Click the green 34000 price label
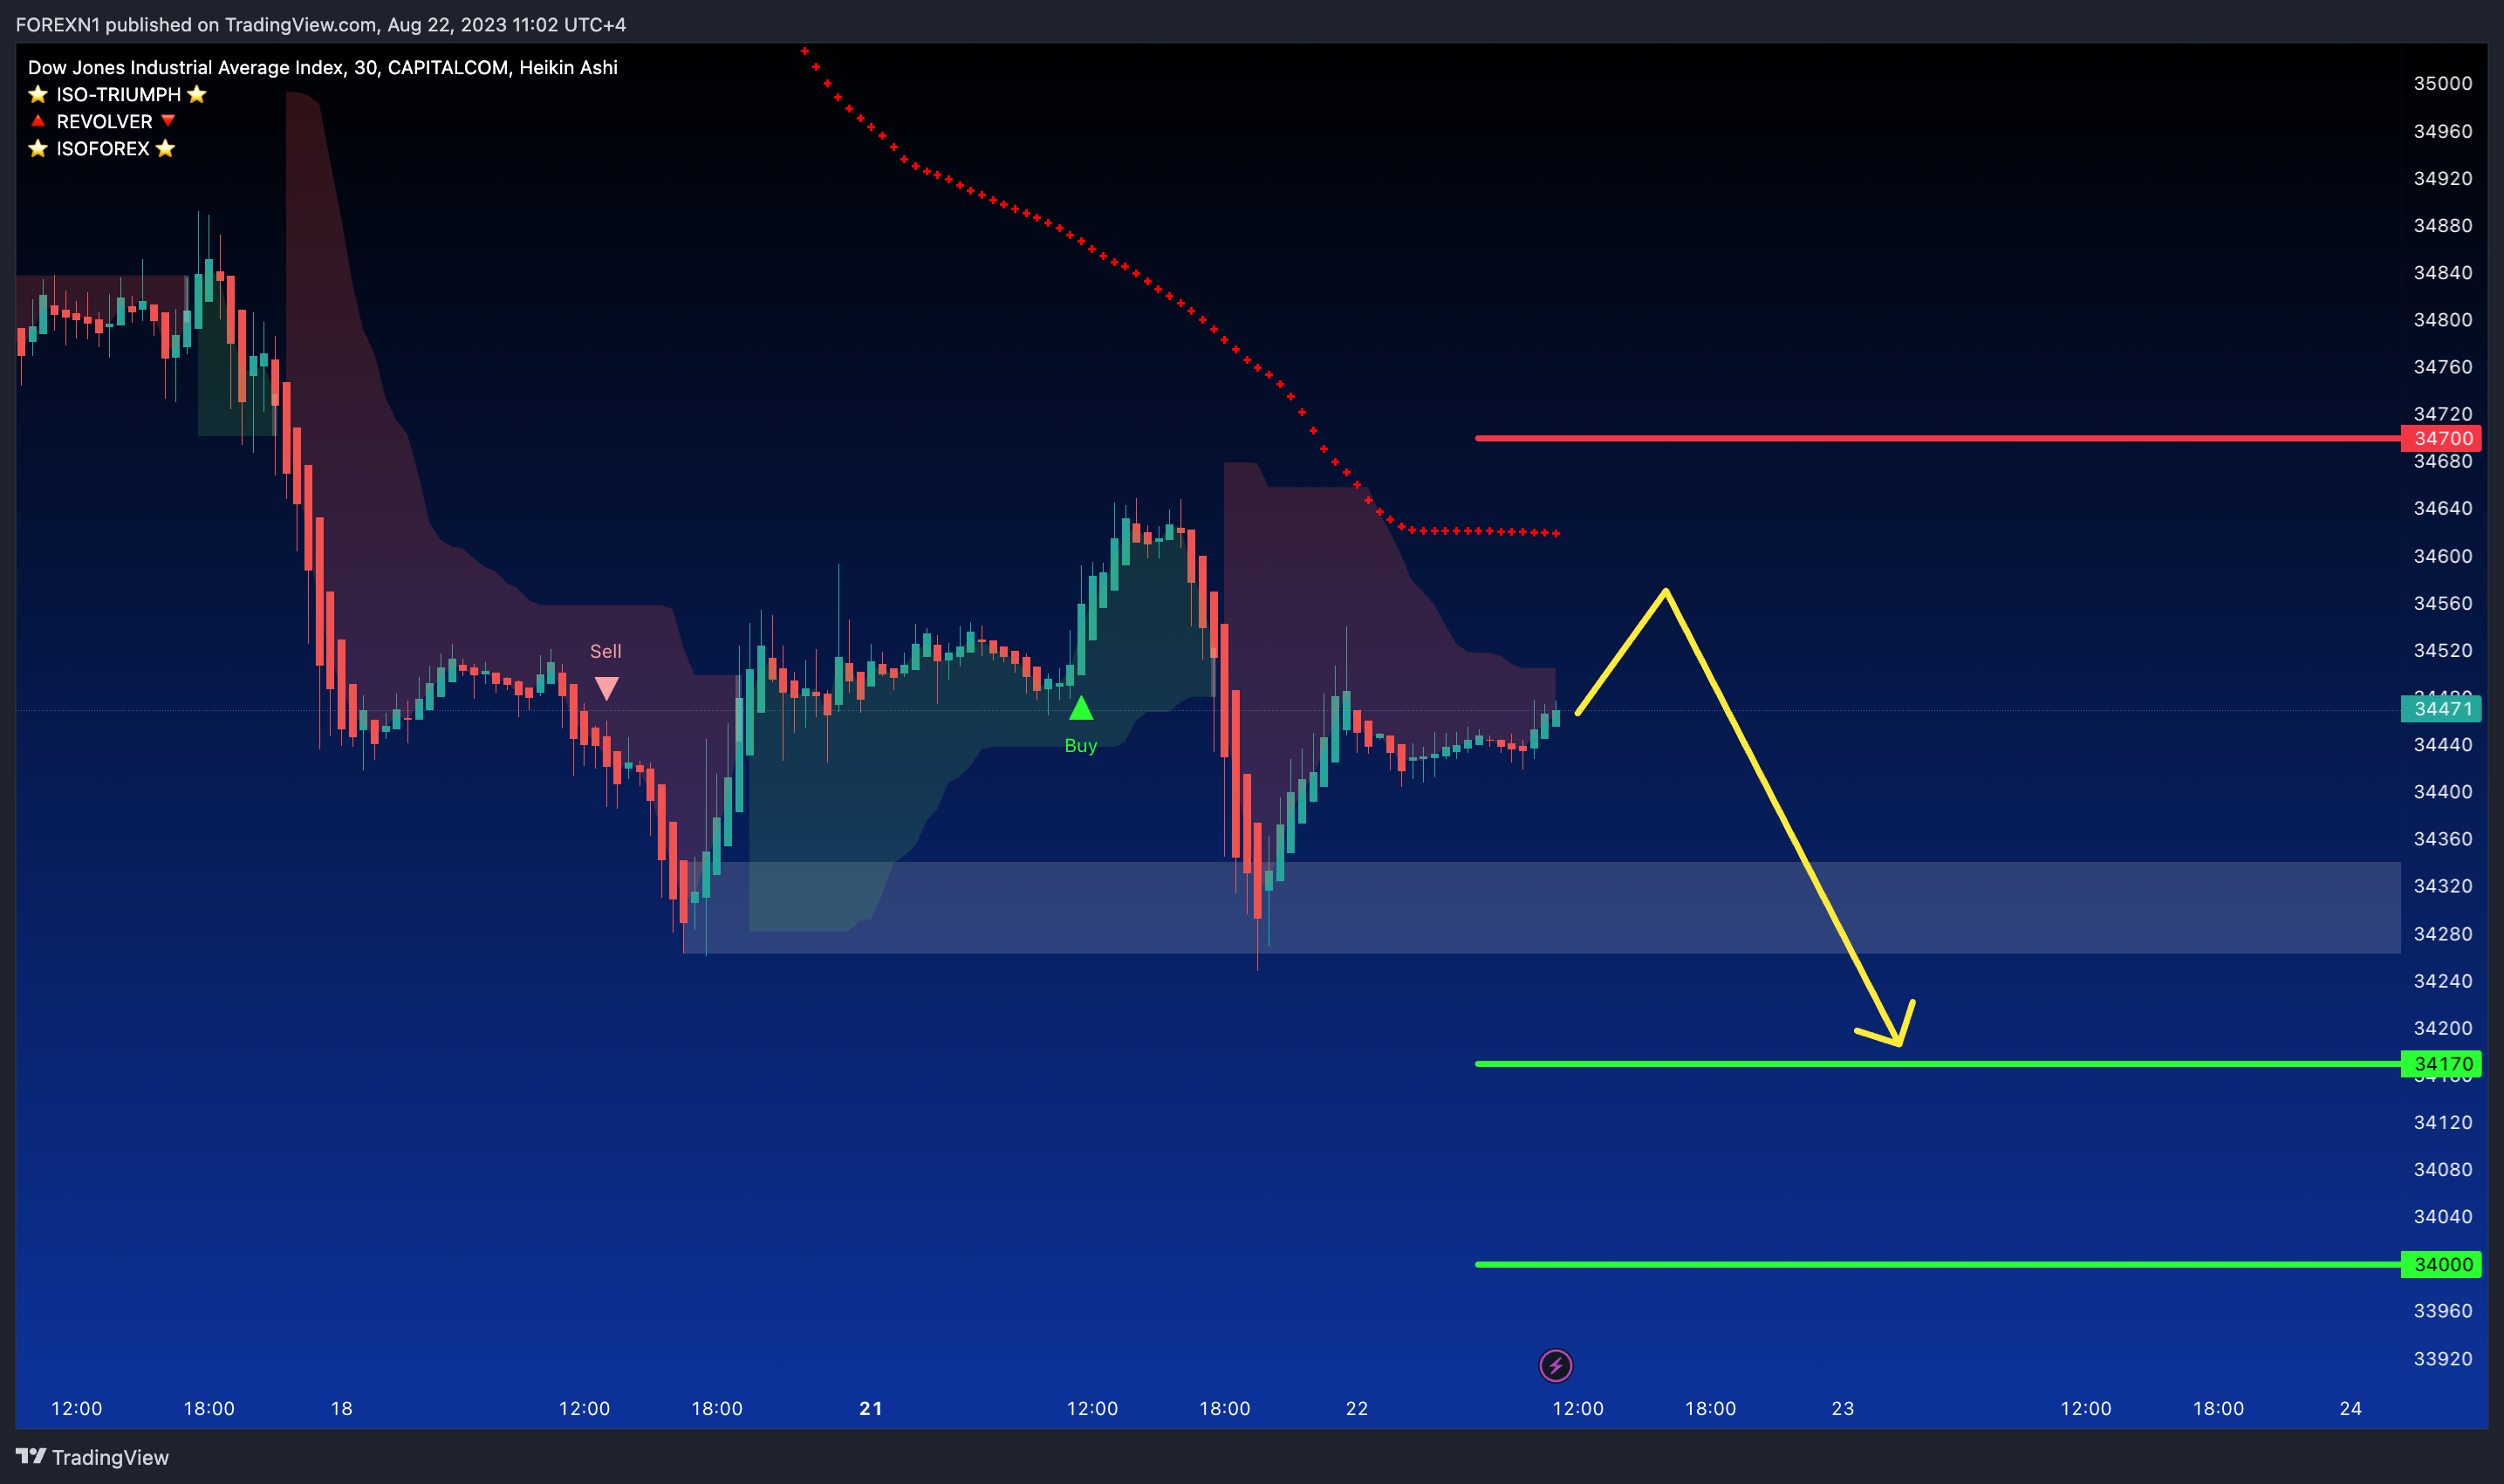2504x1484 pixels. pyautogui.click(x=2443, y=1264)
